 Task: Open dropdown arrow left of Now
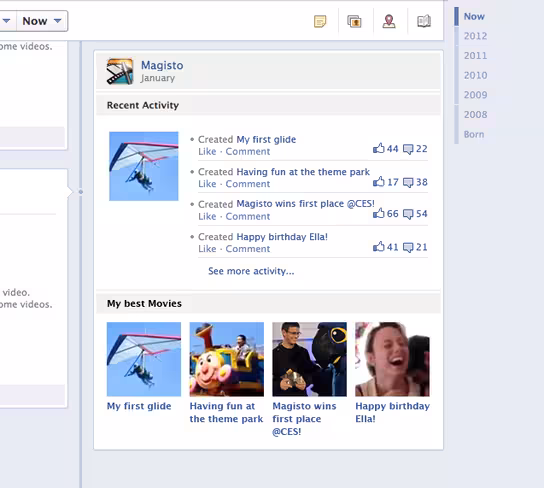[7, 21]
